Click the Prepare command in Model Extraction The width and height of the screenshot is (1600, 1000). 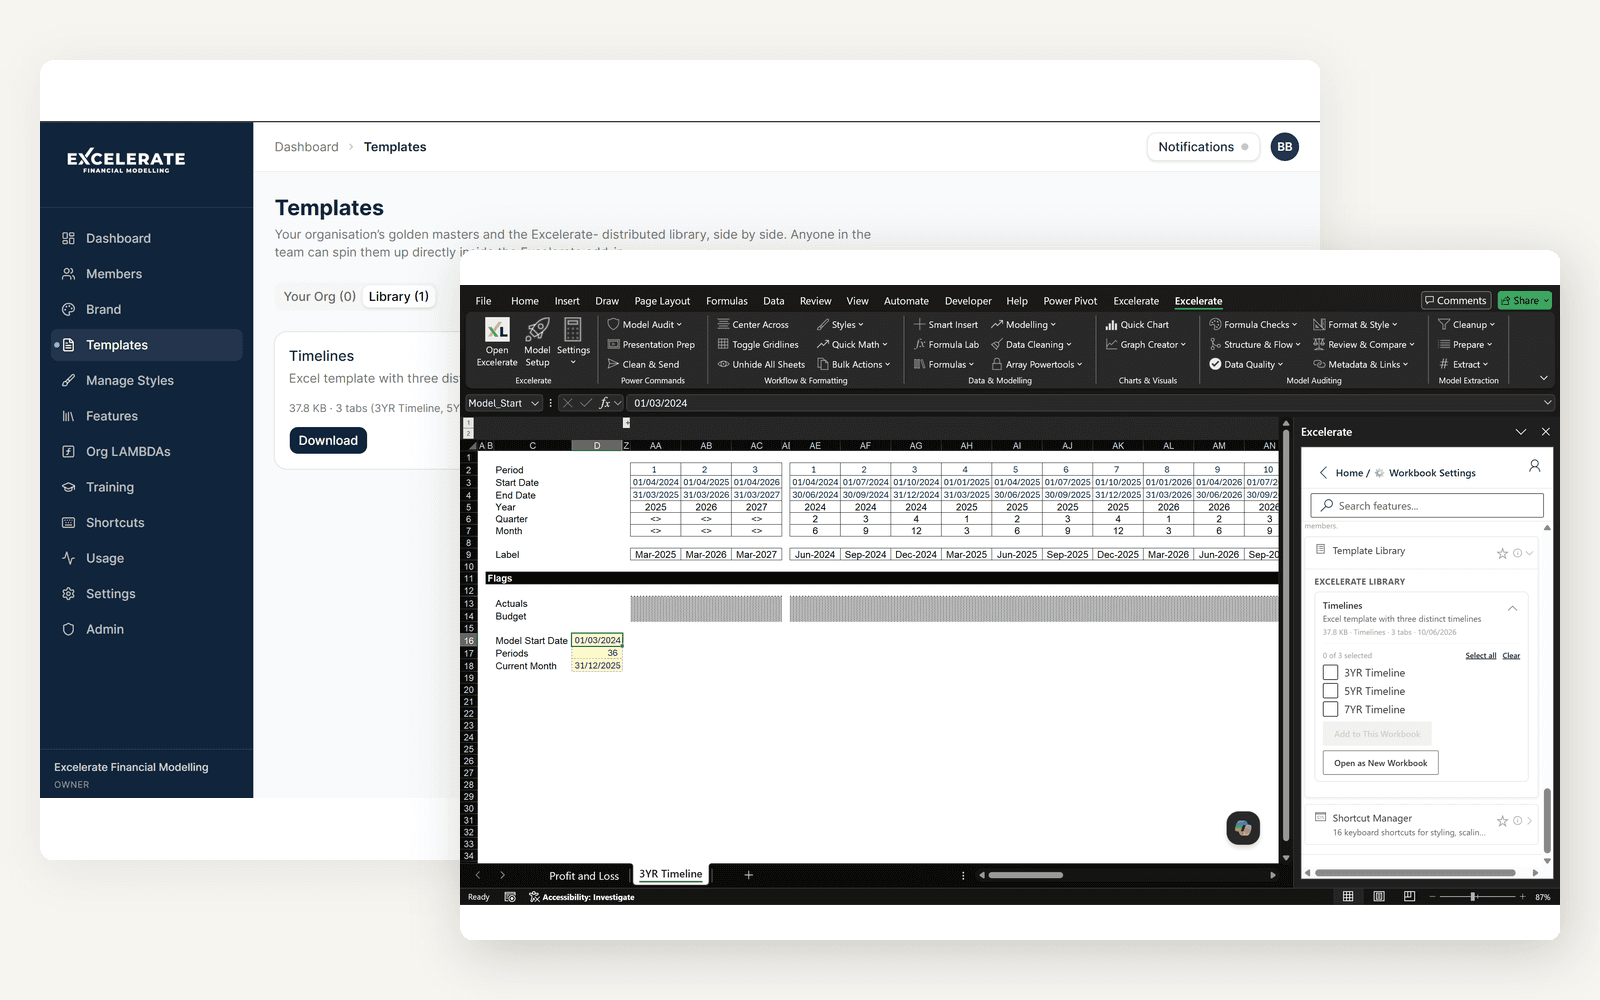pyautogui.click(x=1465, y=345)
